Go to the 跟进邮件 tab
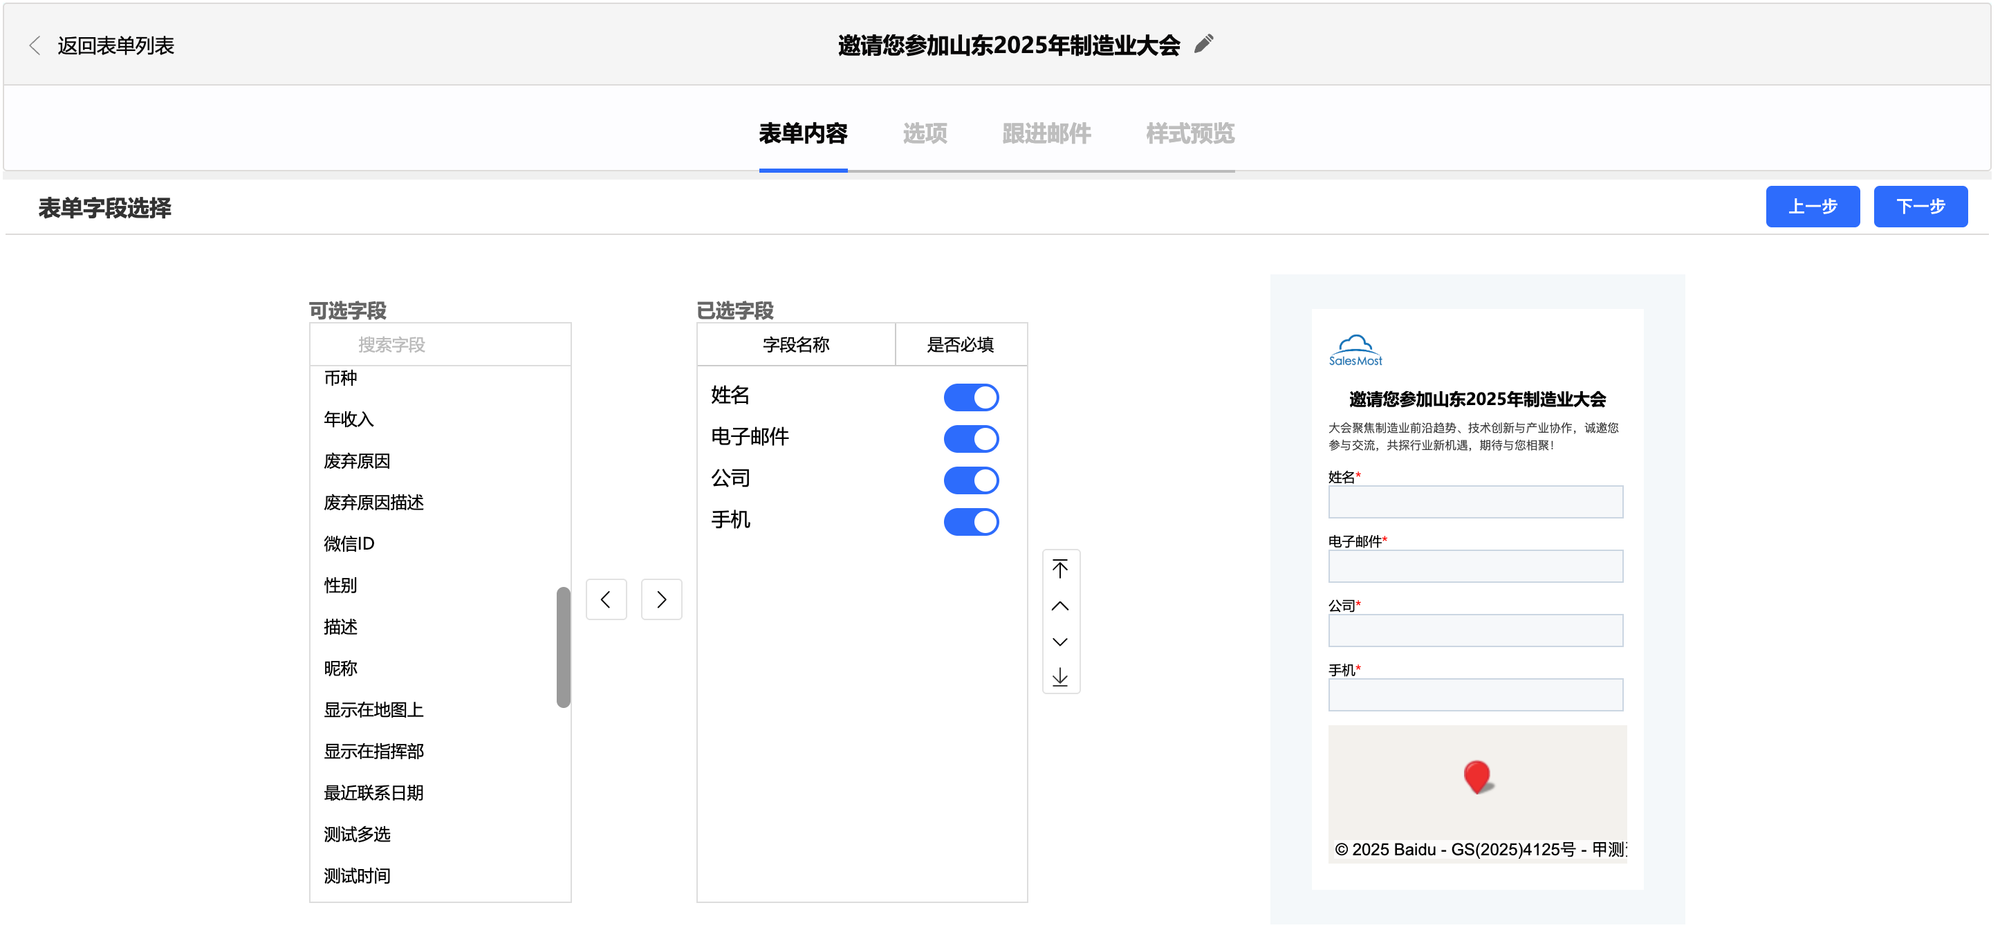Viewport: 2000px width, 936px height. coord(1046,134)
